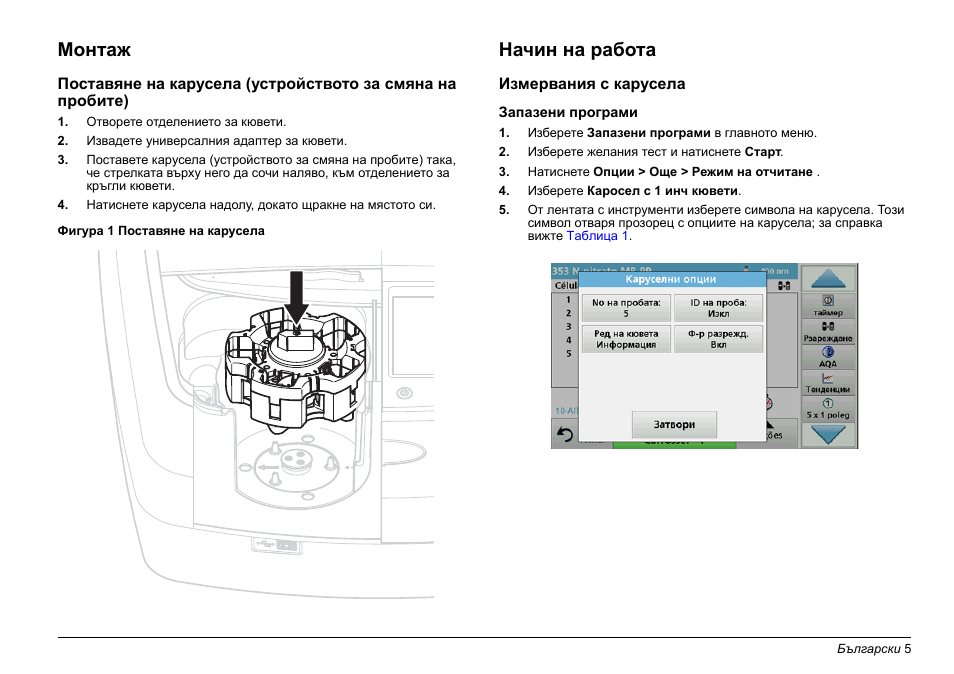Image resolution: width=954 pixels, height=674 pixels.
Task: Click the 'Монтаж' heading
Action: pos(94,49)
